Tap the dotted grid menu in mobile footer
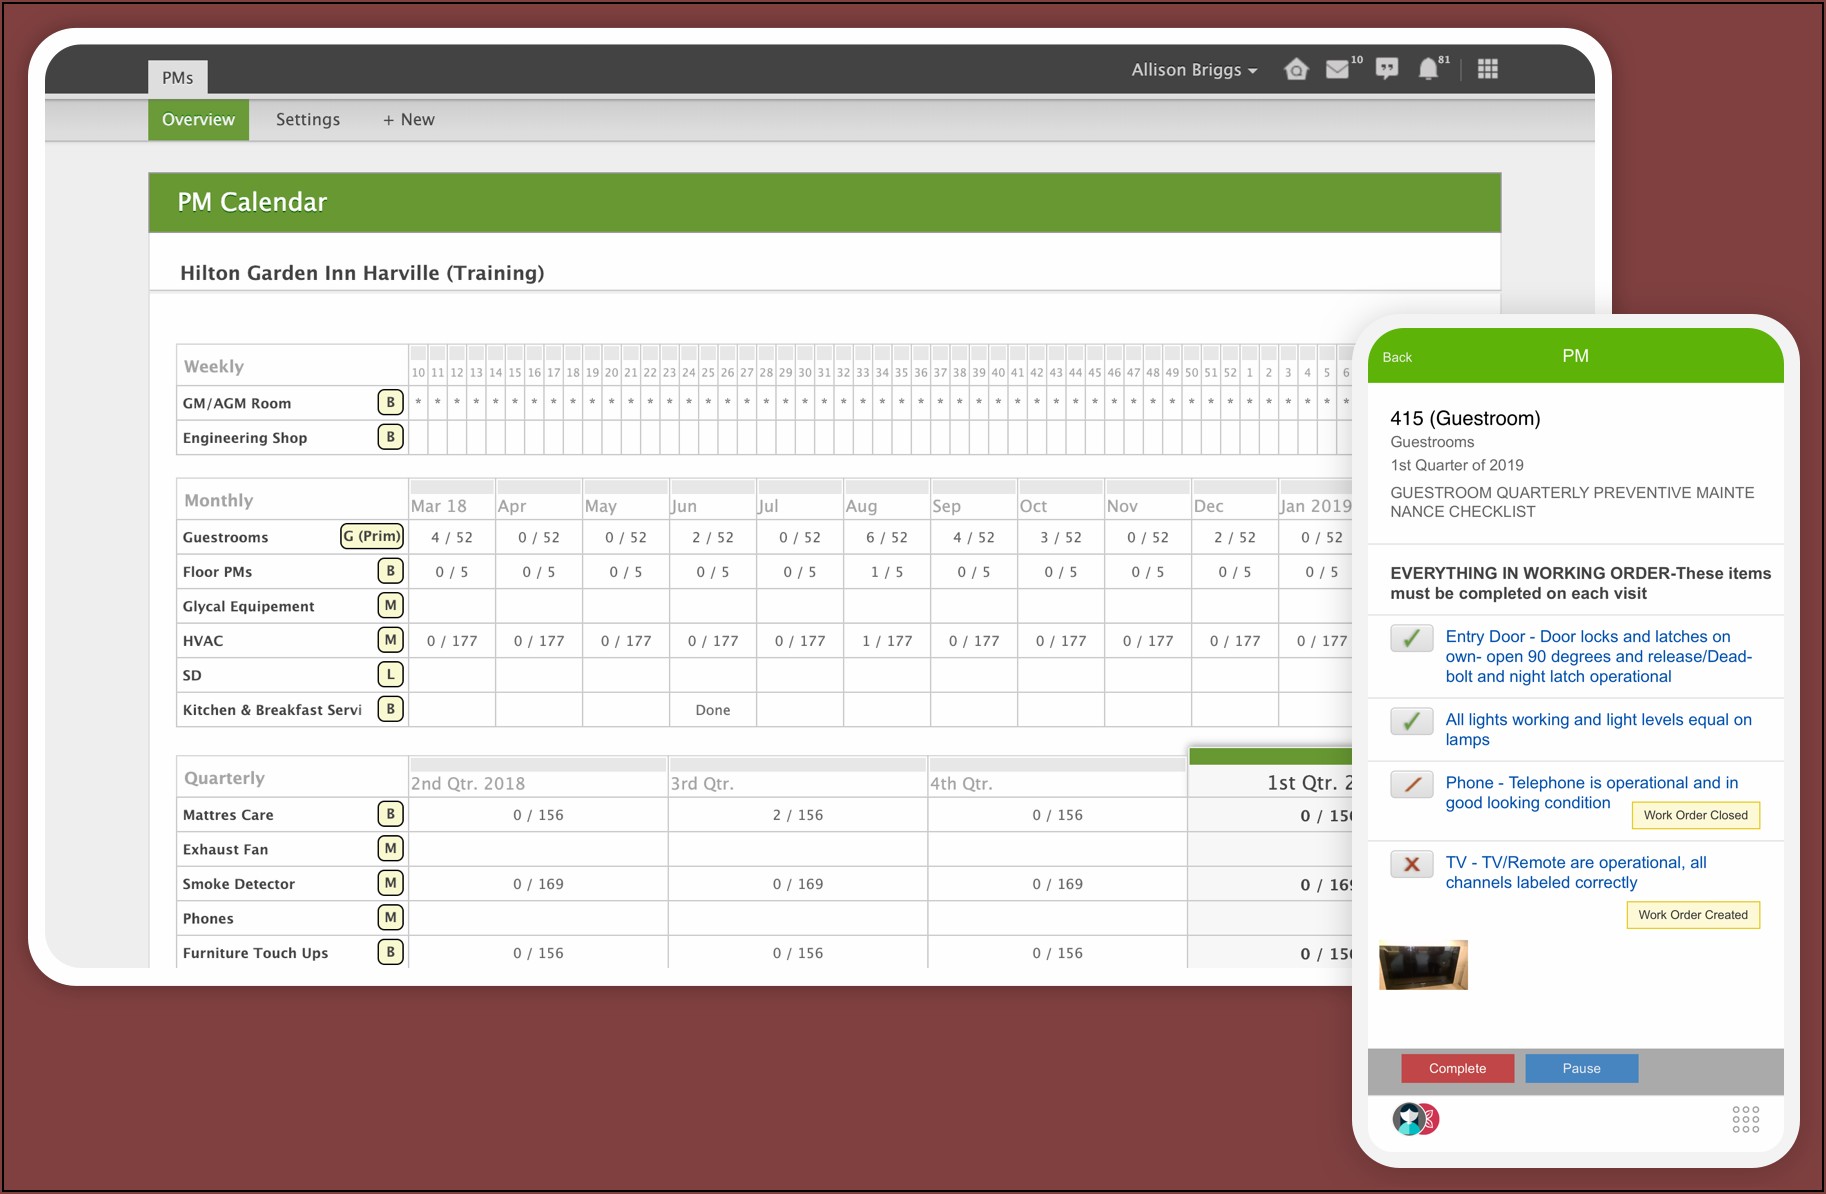 [x=1745, y=1119]
